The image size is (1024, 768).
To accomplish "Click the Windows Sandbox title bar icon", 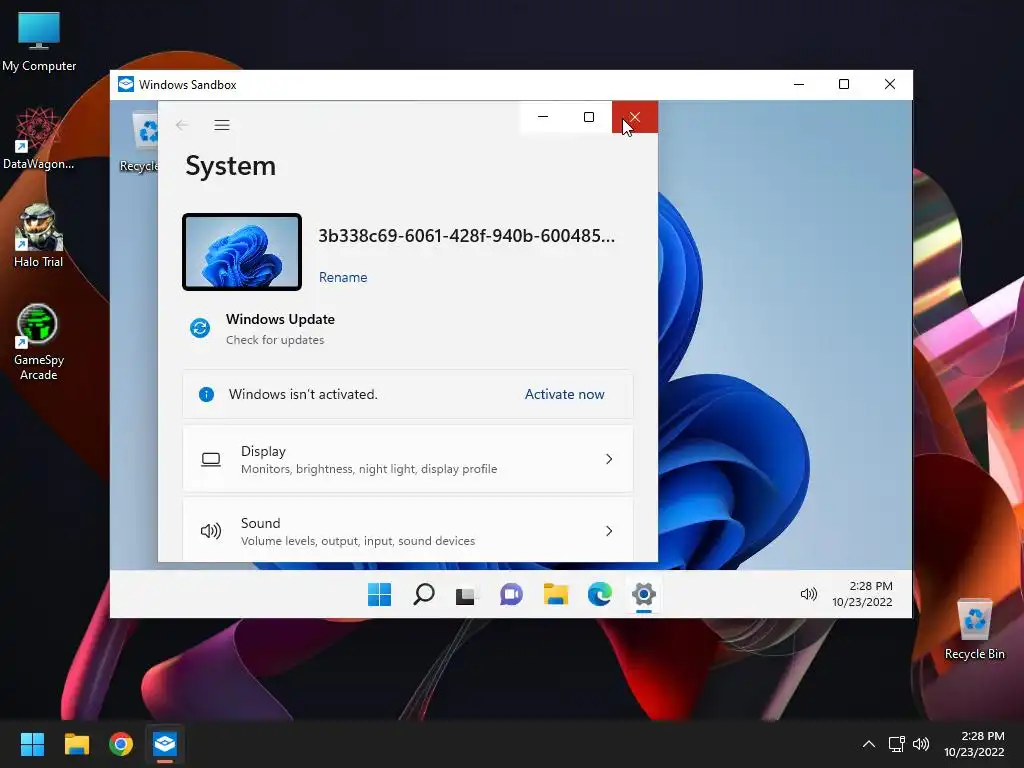I will coord(126,84).
